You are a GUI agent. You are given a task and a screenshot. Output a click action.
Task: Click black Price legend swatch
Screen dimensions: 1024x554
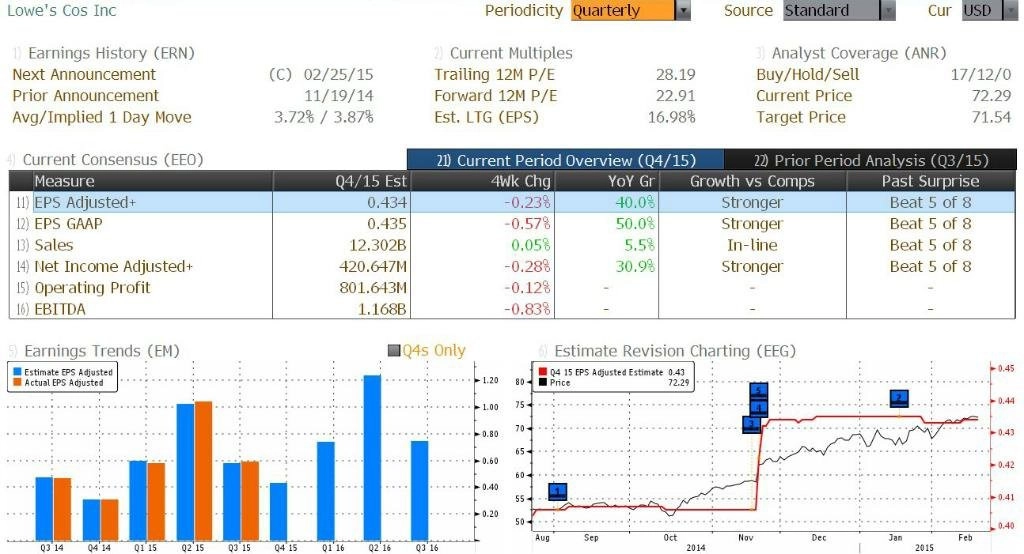click(542, 382)
